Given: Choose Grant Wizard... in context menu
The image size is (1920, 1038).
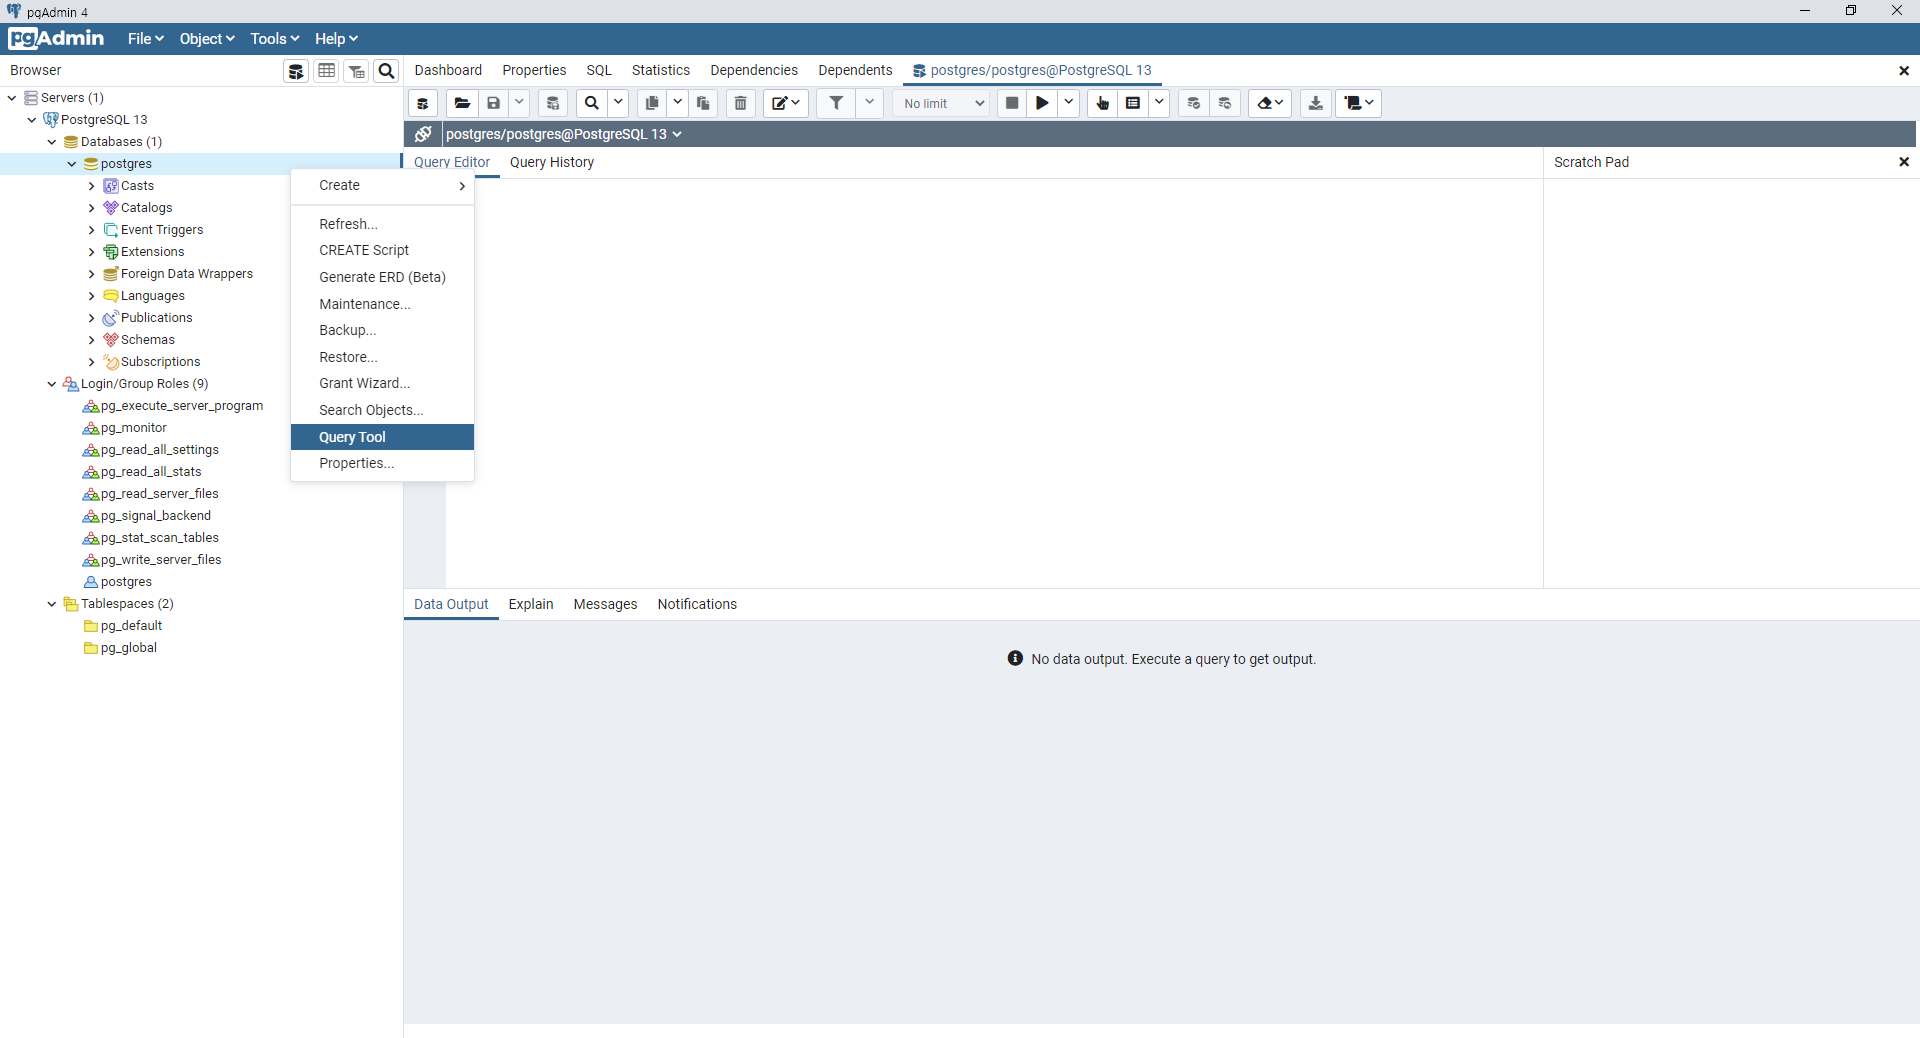Looking at the screenshot, I should [382, 383].
